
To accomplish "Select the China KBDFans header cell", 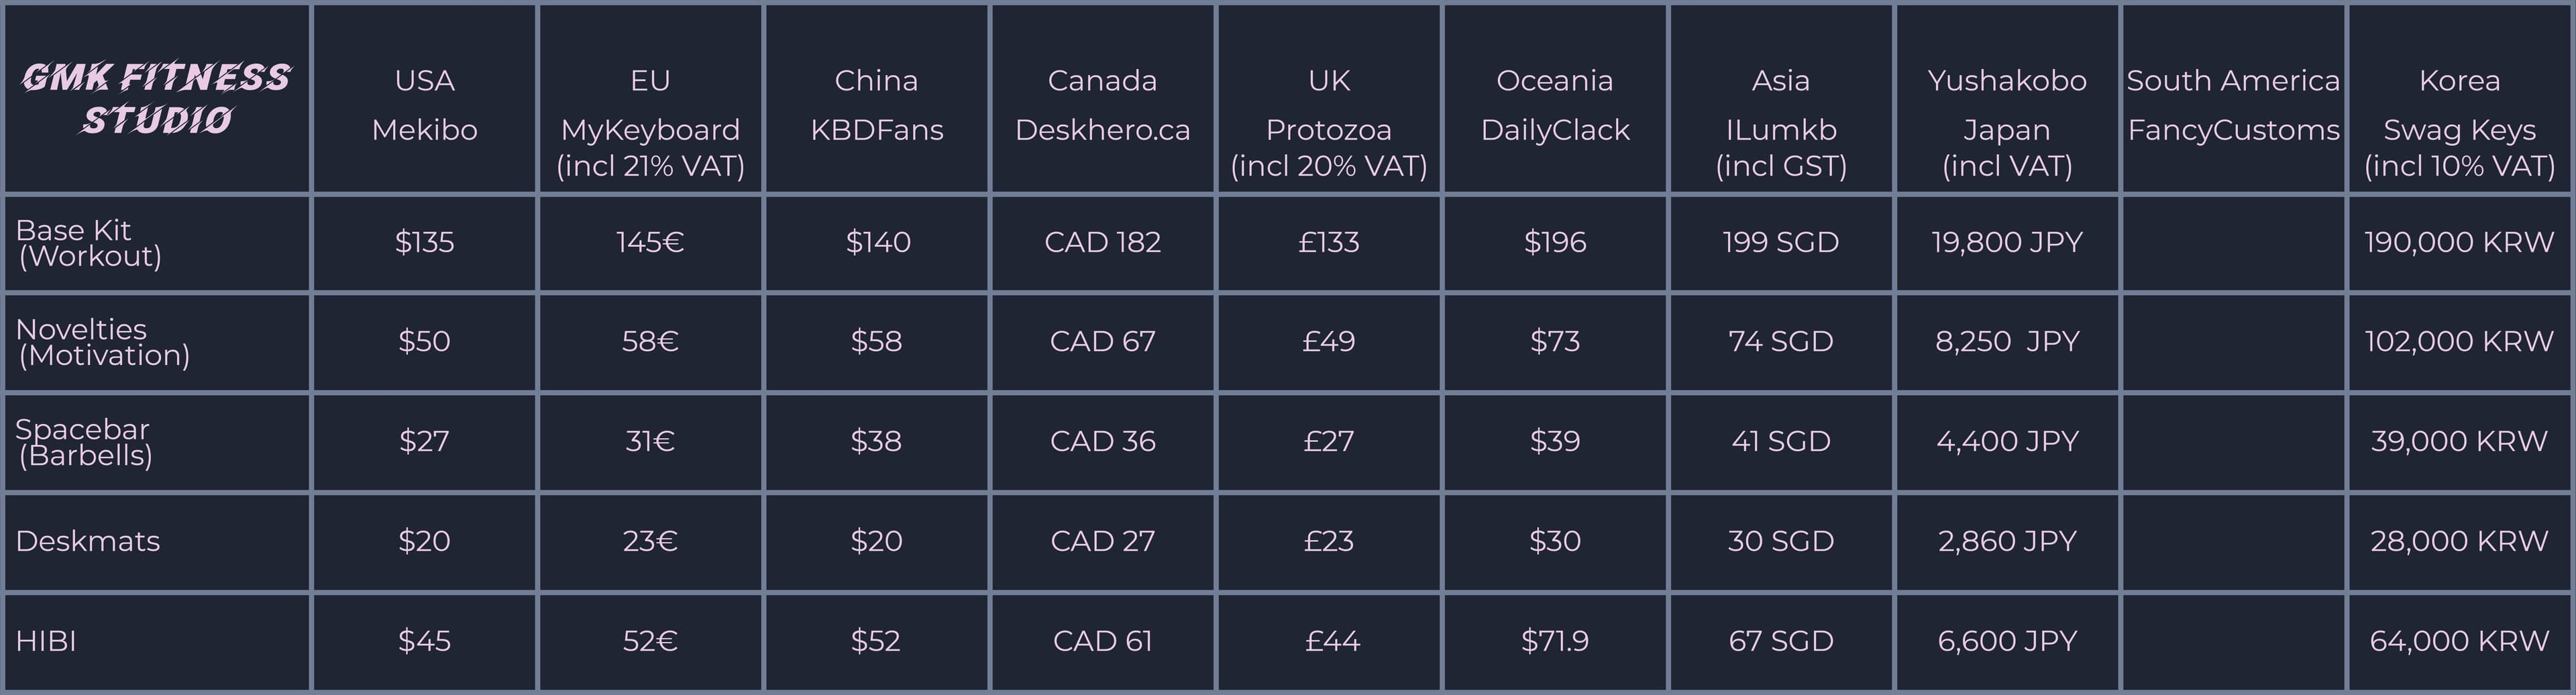I will click(876, 104).
